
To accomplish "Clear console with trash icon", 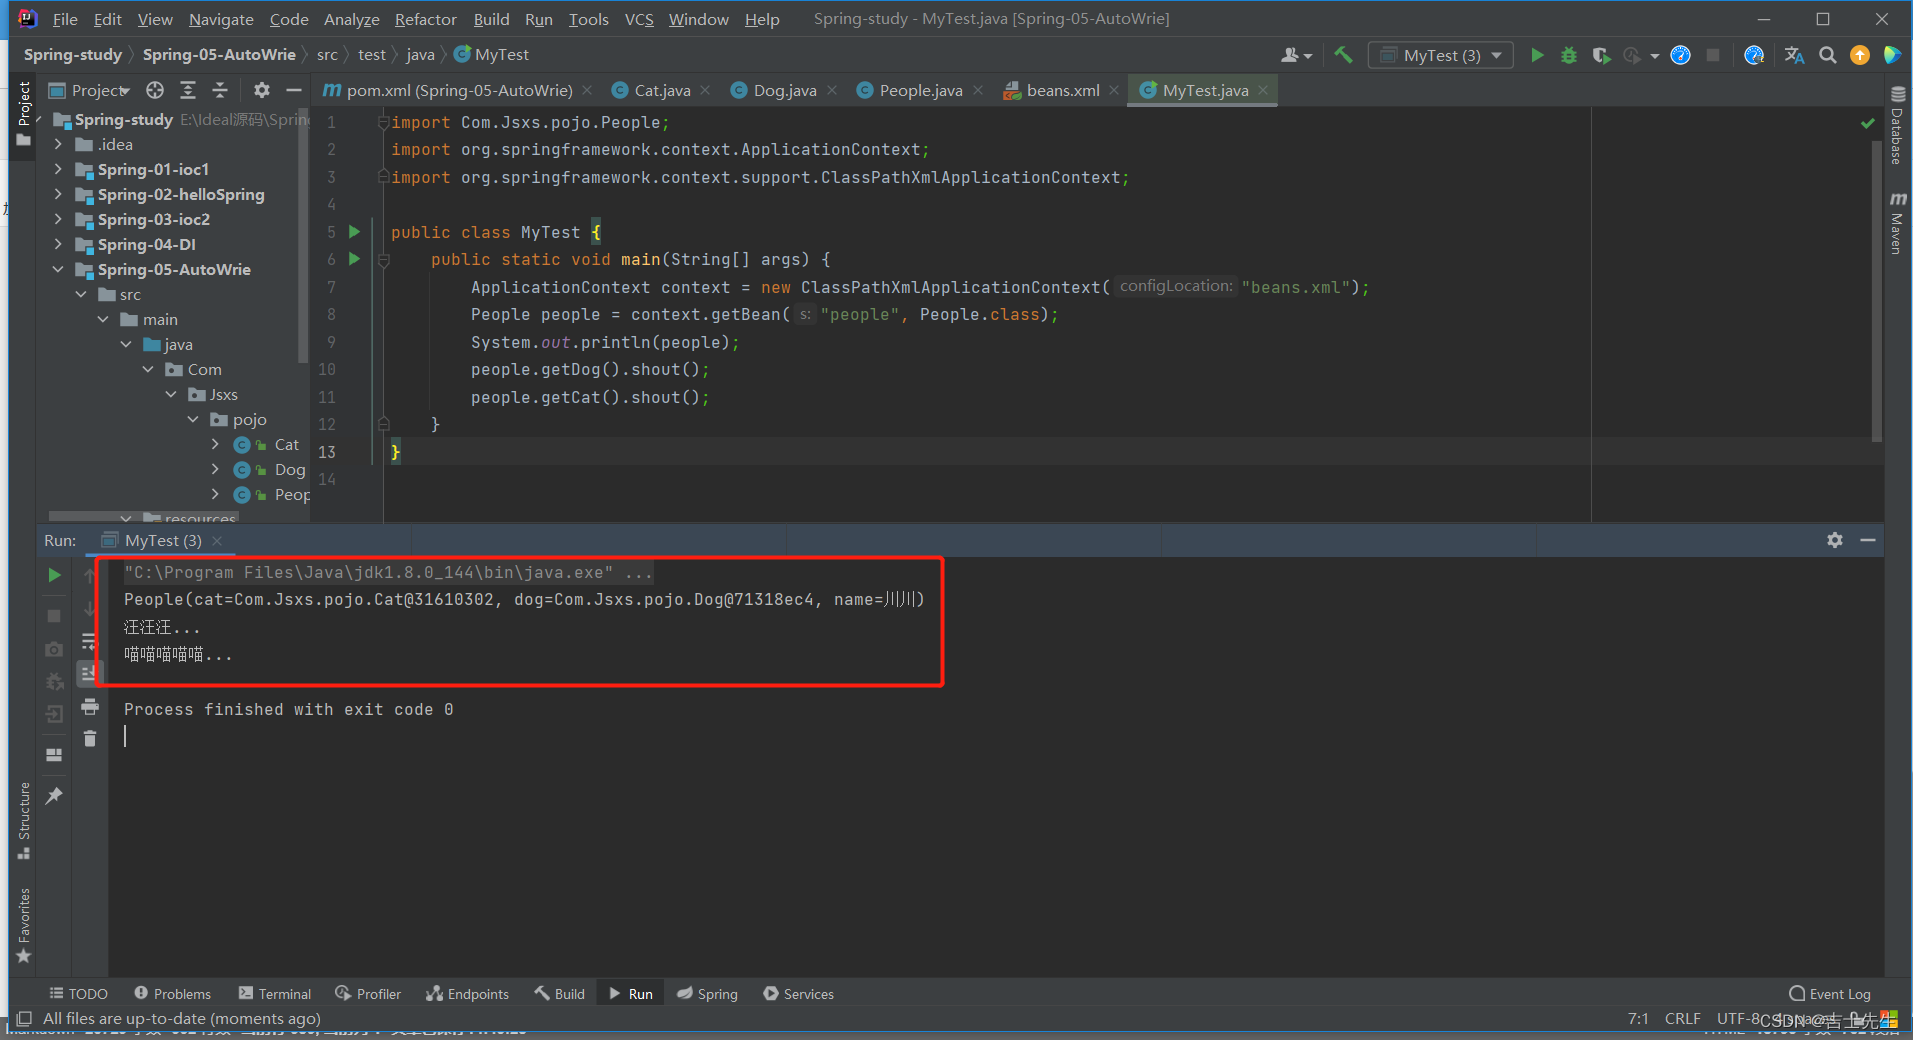I will (90, 739).
